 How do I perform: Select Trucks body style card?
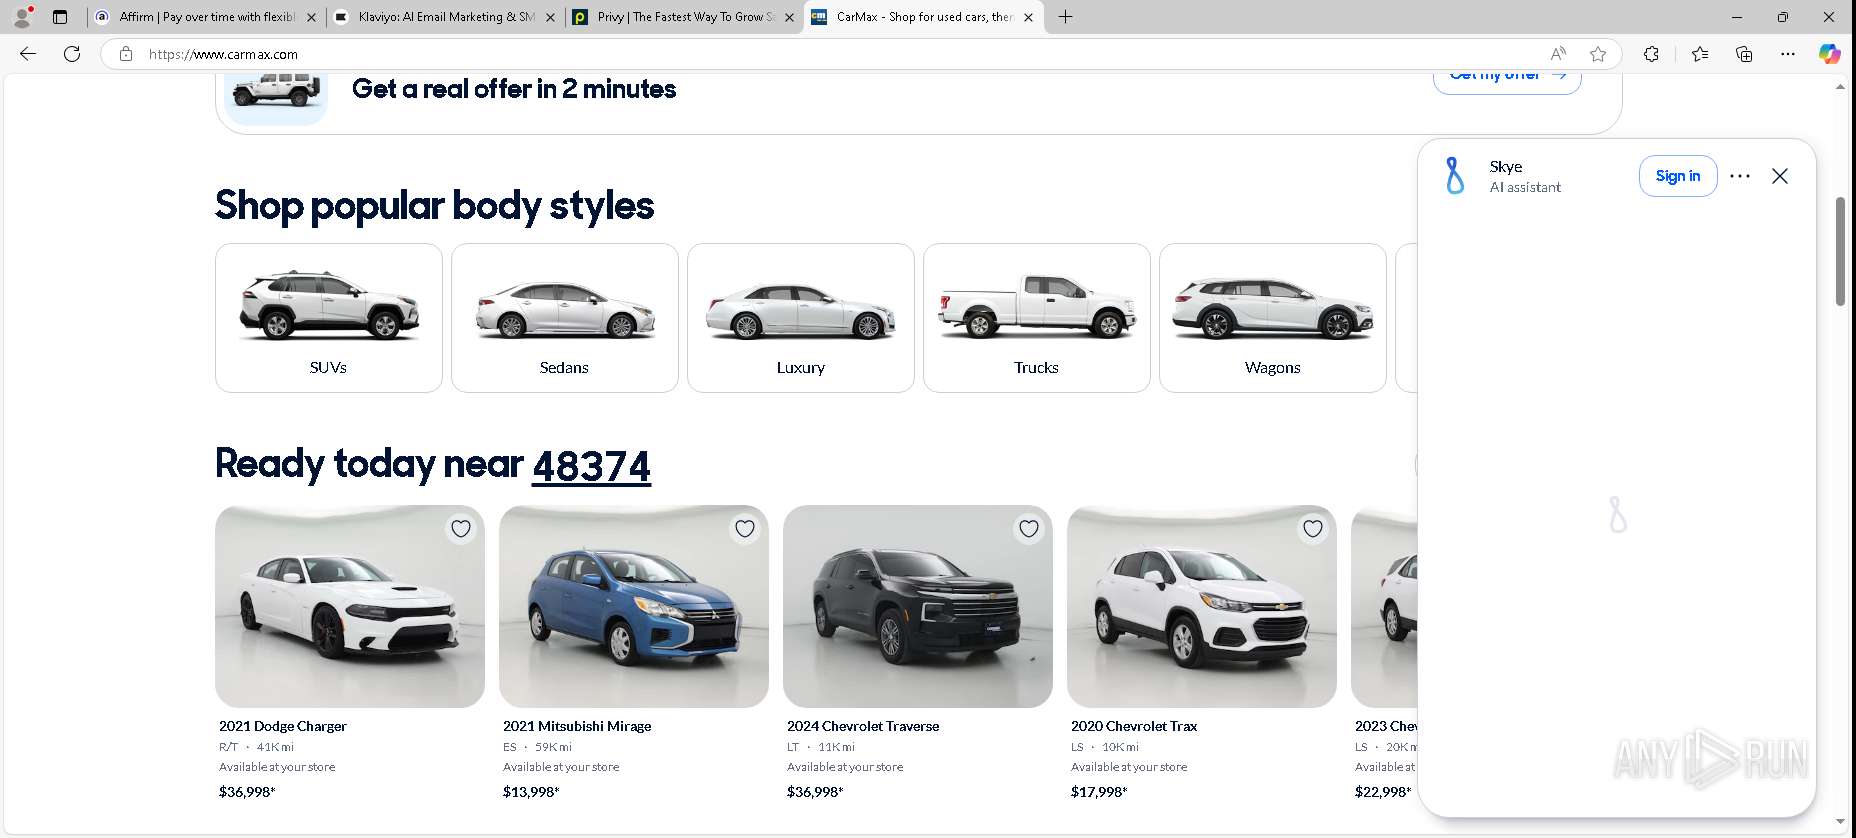pos(1037,318)
